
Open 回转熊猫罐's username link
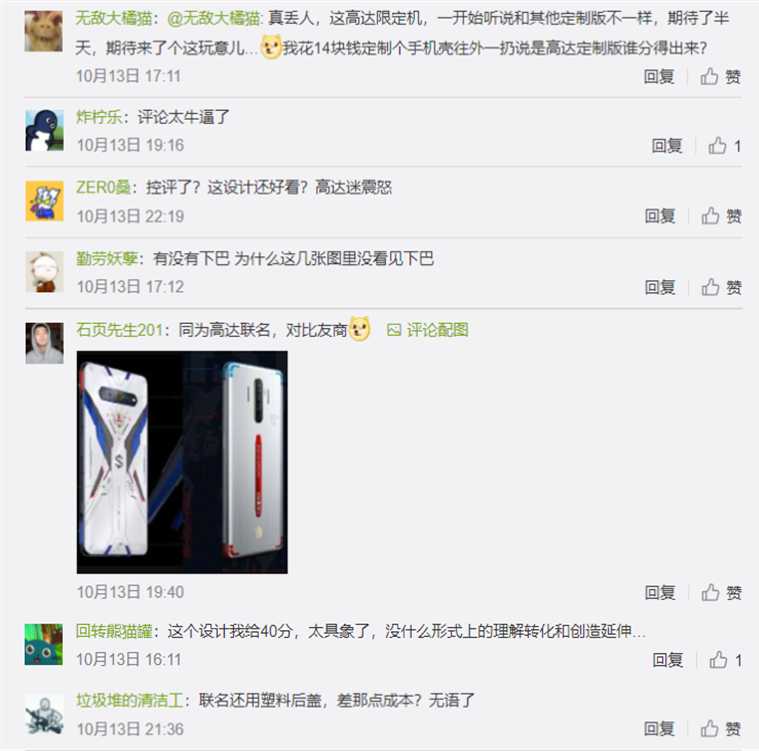pos(114,631)
